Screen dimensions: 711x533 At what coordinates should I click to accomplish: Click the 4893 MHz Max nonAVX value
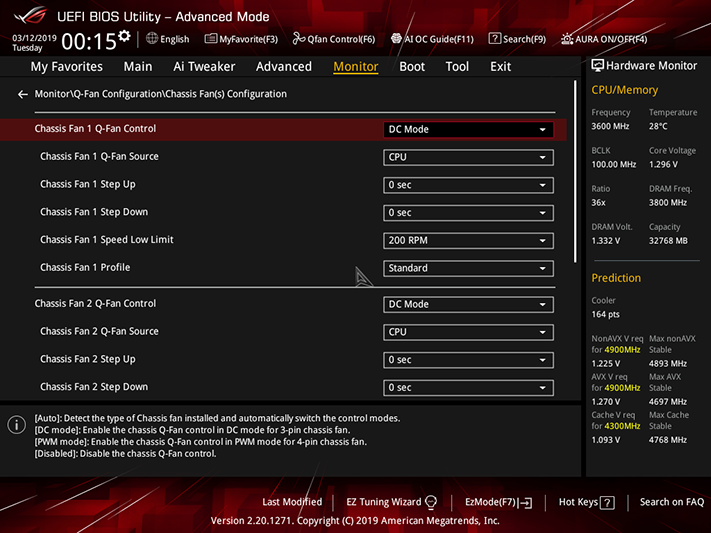(667, 364)
